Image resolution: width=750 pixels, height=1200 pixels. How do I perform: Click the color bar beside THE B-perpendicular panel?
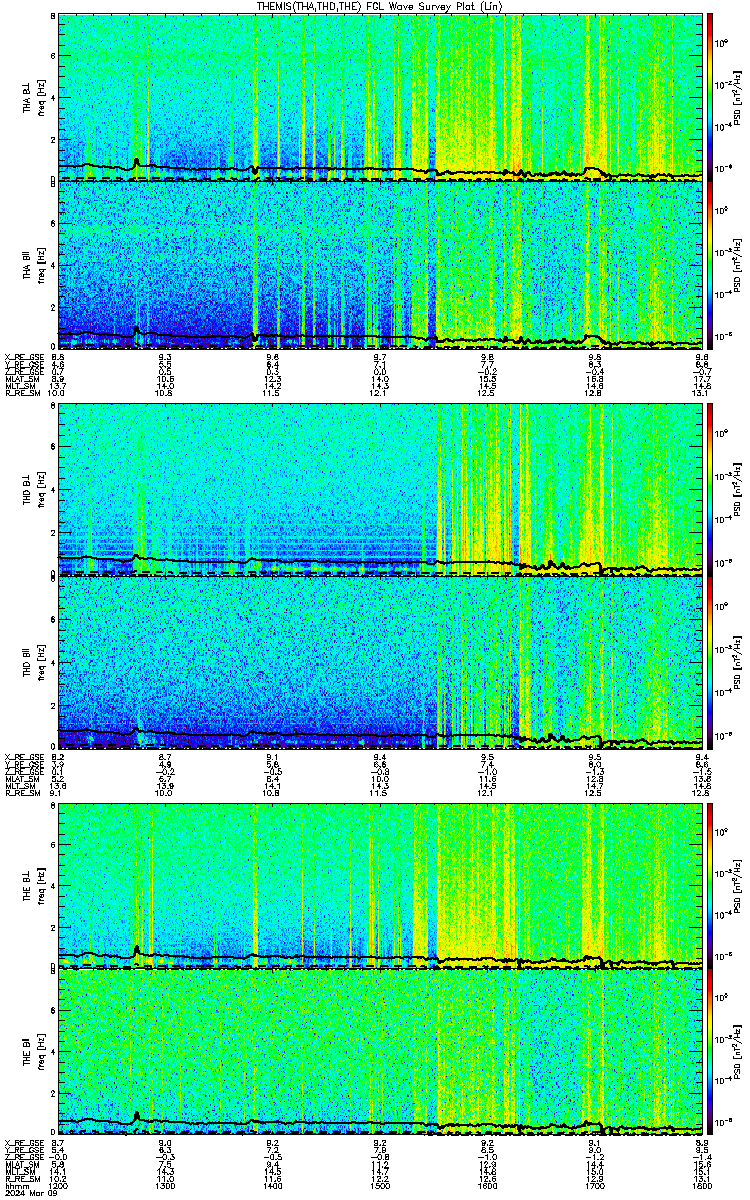click(710, 884)
